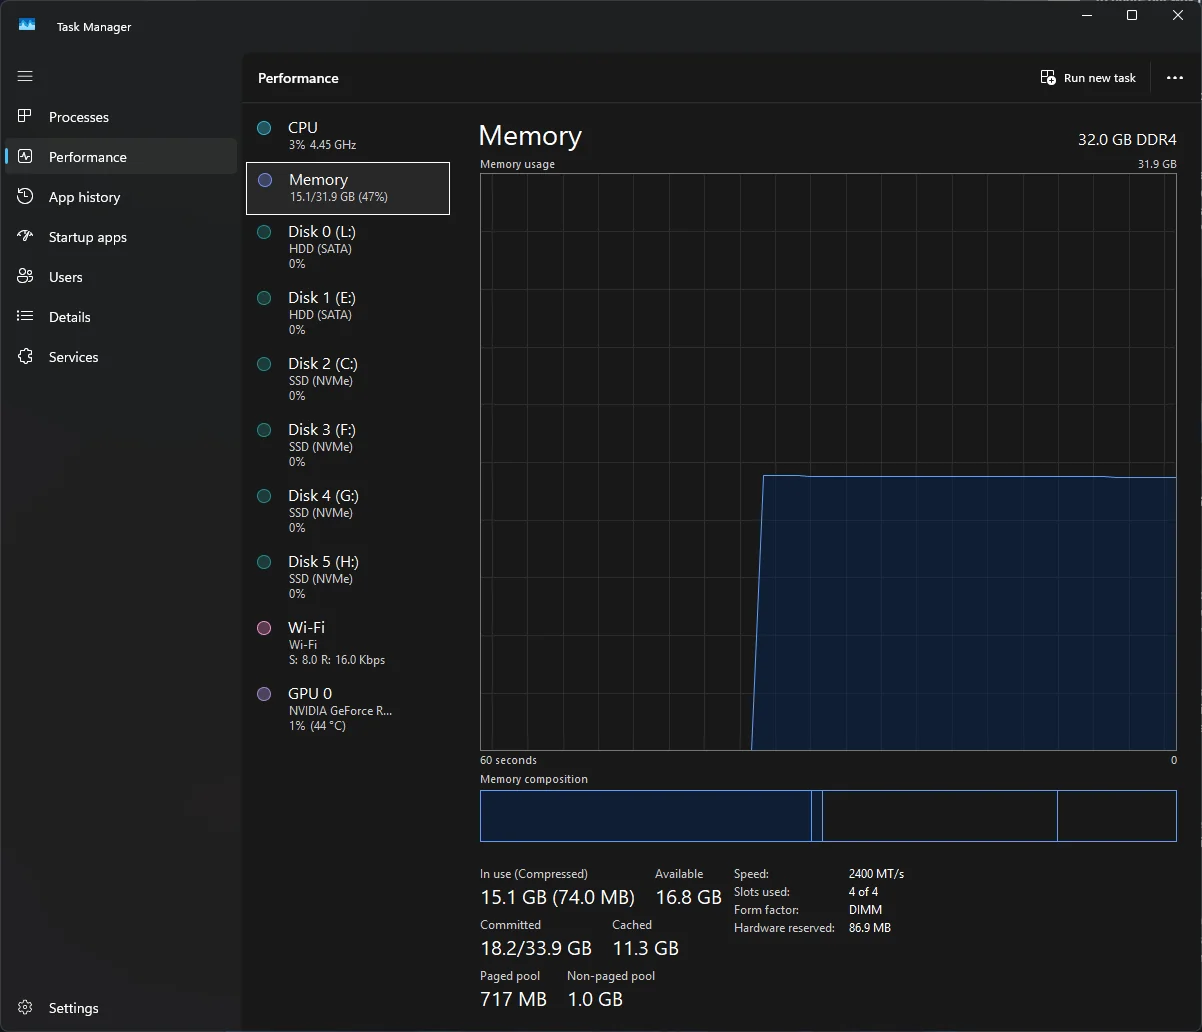Click the Available 16.8 GB value
This screenshot has width=1202, height=1032.
point(688,897)
